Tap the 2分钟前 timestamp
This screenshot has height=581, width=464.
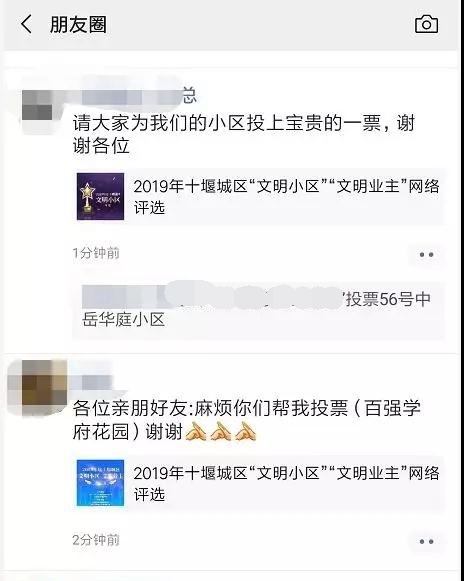click(x=96, y=540)
